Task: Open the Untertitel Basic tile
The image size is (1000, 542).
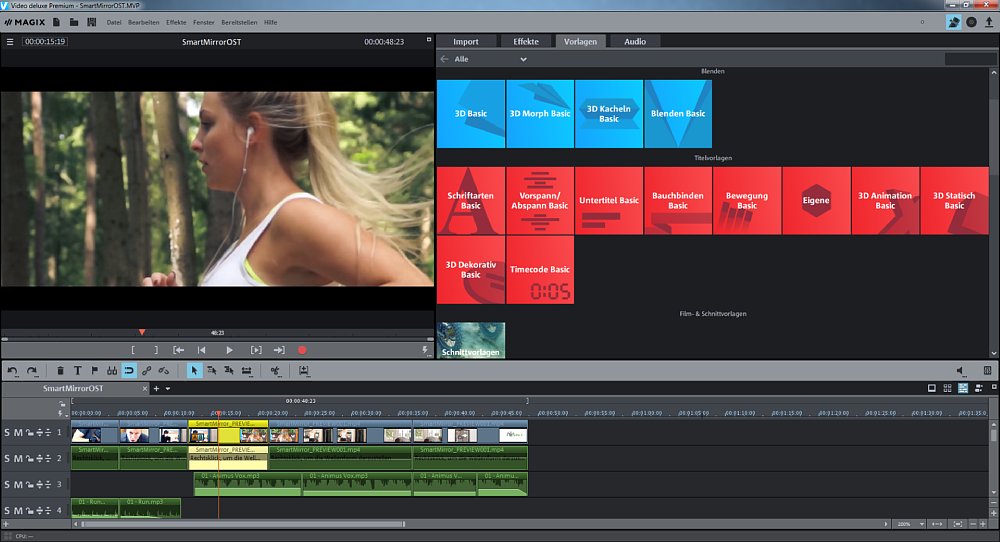Action: 608,200
